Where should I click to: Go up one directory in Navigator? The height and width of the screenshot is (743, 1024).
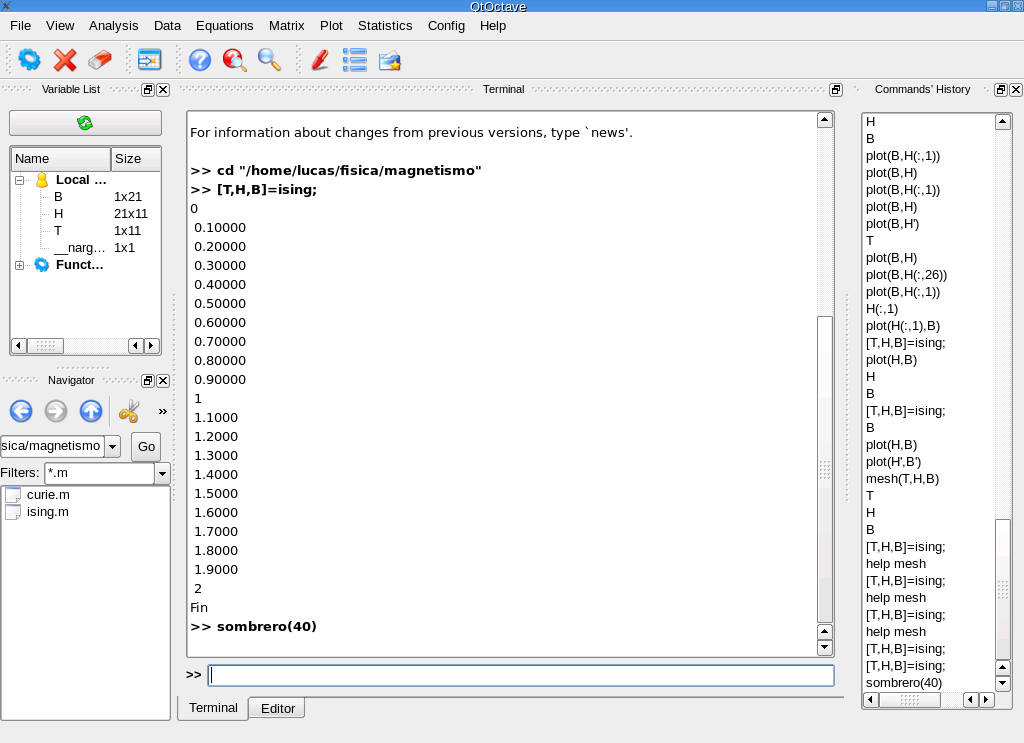tap(91, 411)
